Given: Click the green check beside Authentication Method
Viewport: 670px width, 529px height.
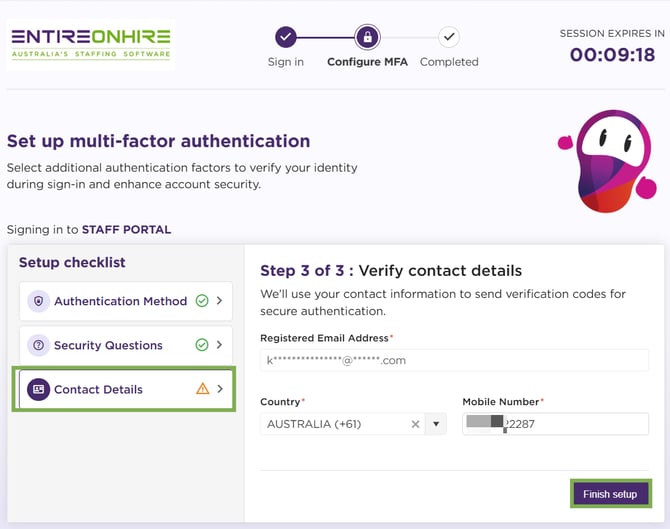Looking at the screenshot, I should (202, 301).
